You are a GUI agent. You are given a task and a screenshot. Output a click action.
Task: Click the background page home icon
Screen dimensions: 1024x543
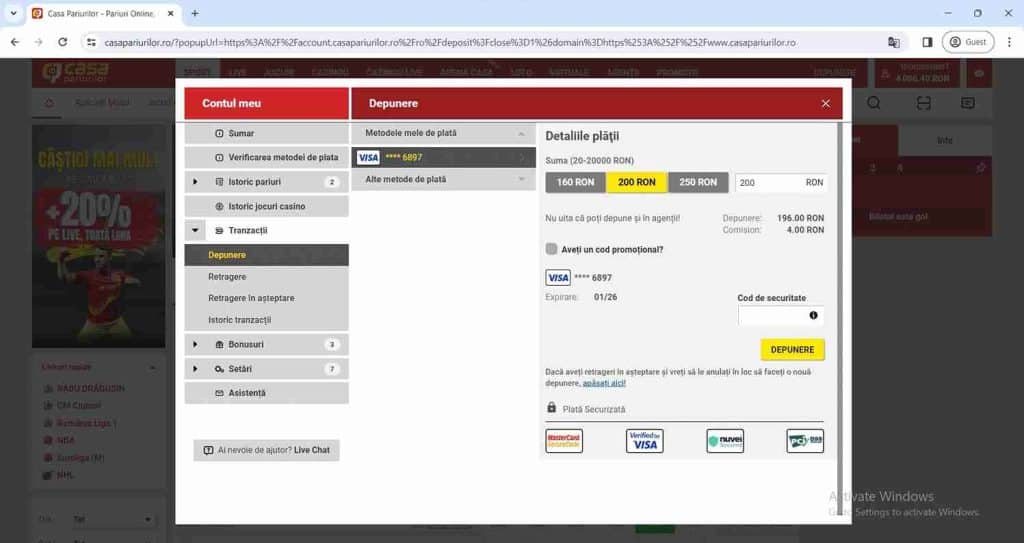[49, 103]
